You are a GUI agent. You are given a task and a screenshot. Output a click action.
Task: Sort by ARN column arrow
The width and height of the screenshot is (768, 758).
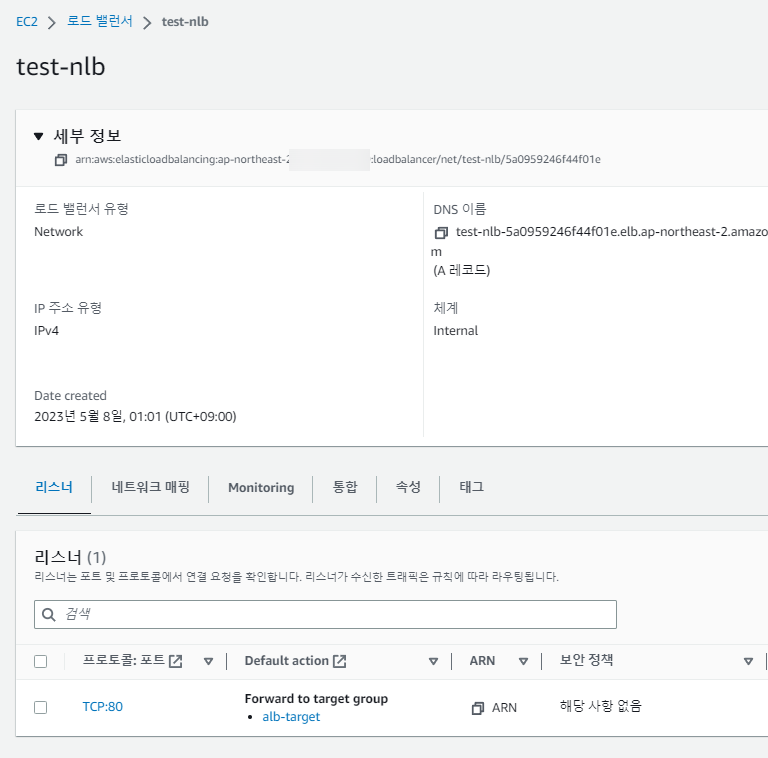coord(523,662)
